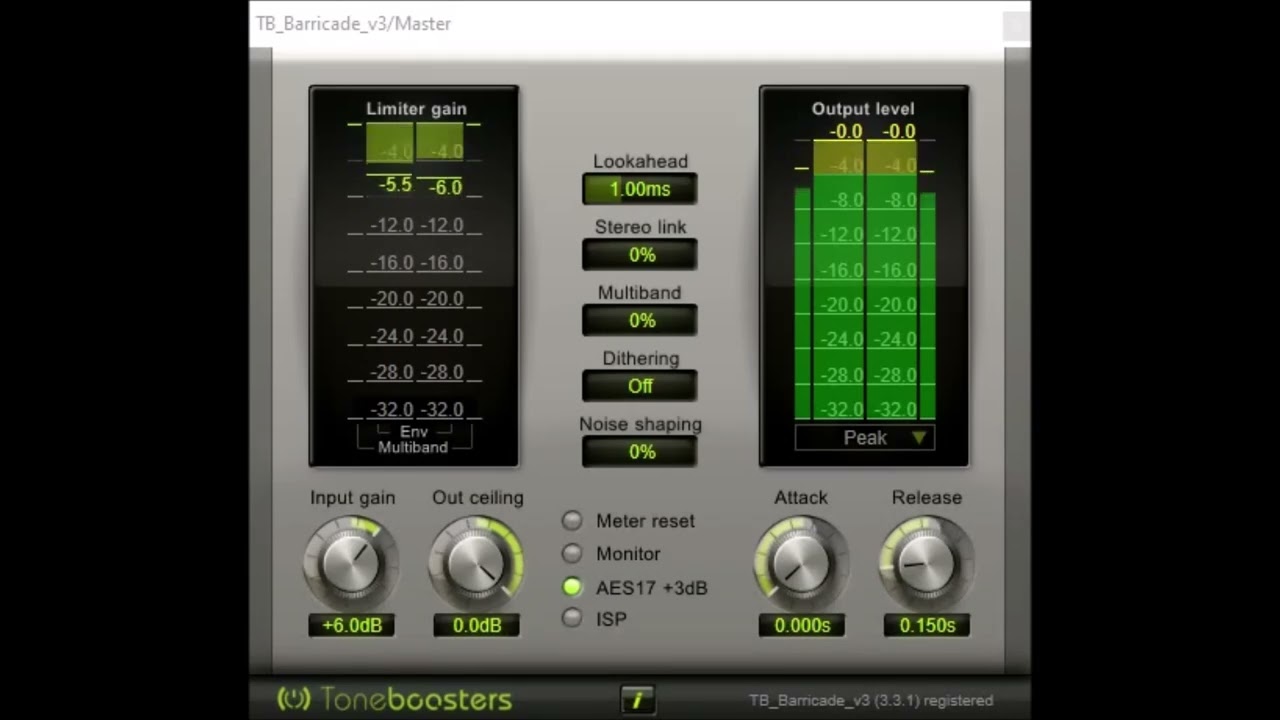Click the 0.0dB out ceiling value
The width and height of the screenshot is (1280, 720).
pyautogui.click(x=477, y=625)
